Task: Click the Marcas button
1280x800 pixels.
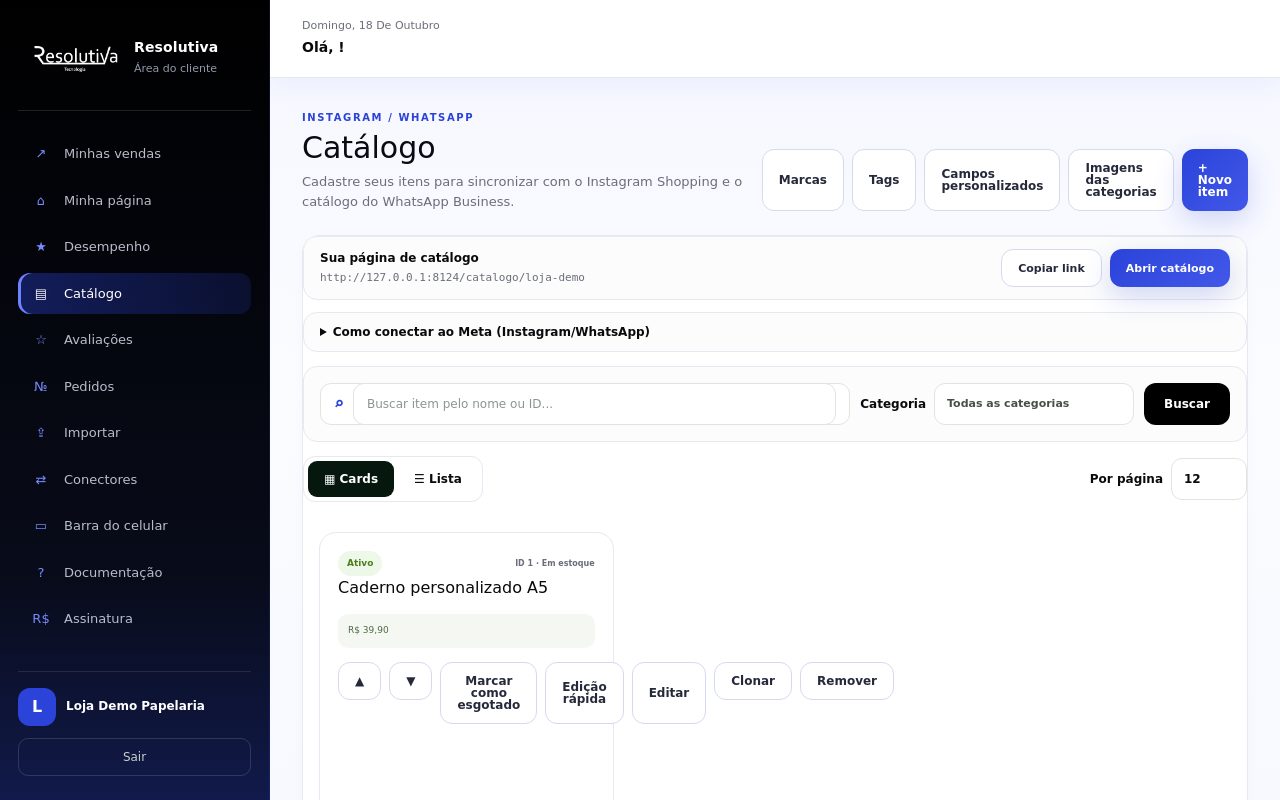Action: (x=803, y=180)
